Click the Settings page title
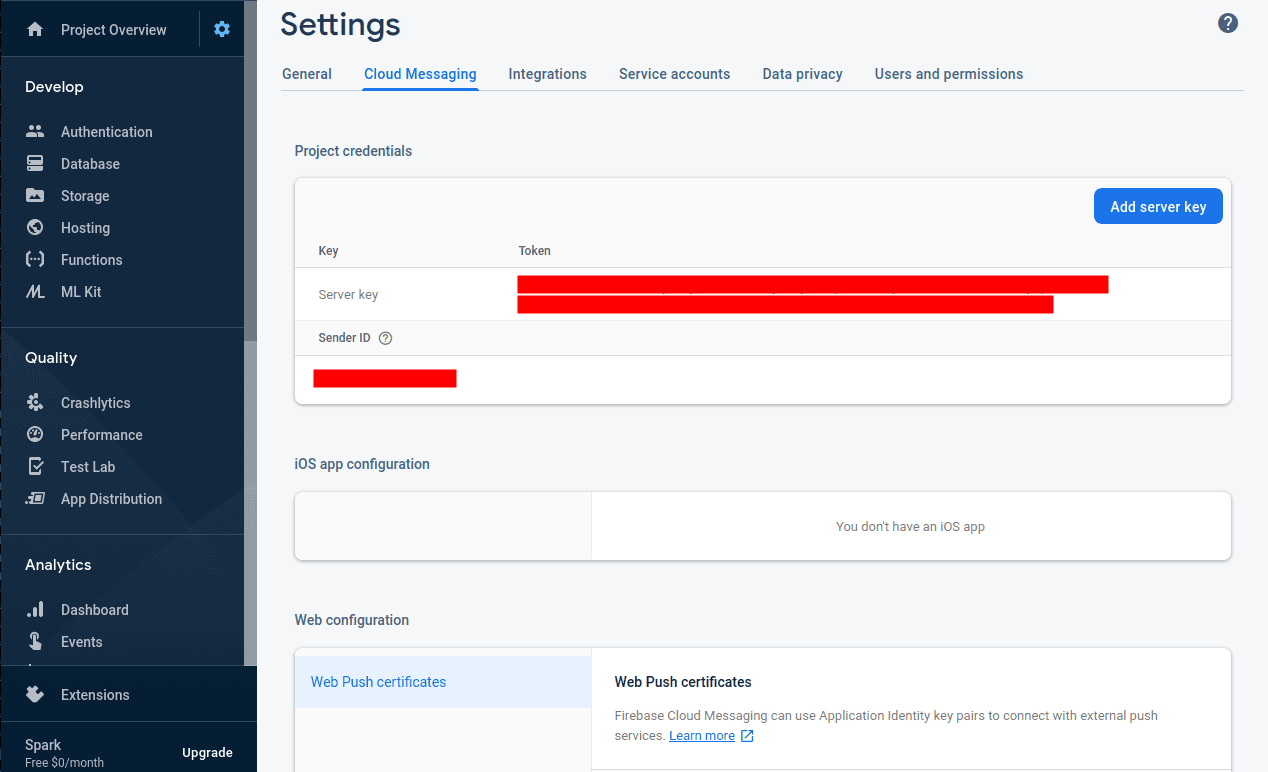The height and width of the screenshot is (772, 1268). click(340, 25)
